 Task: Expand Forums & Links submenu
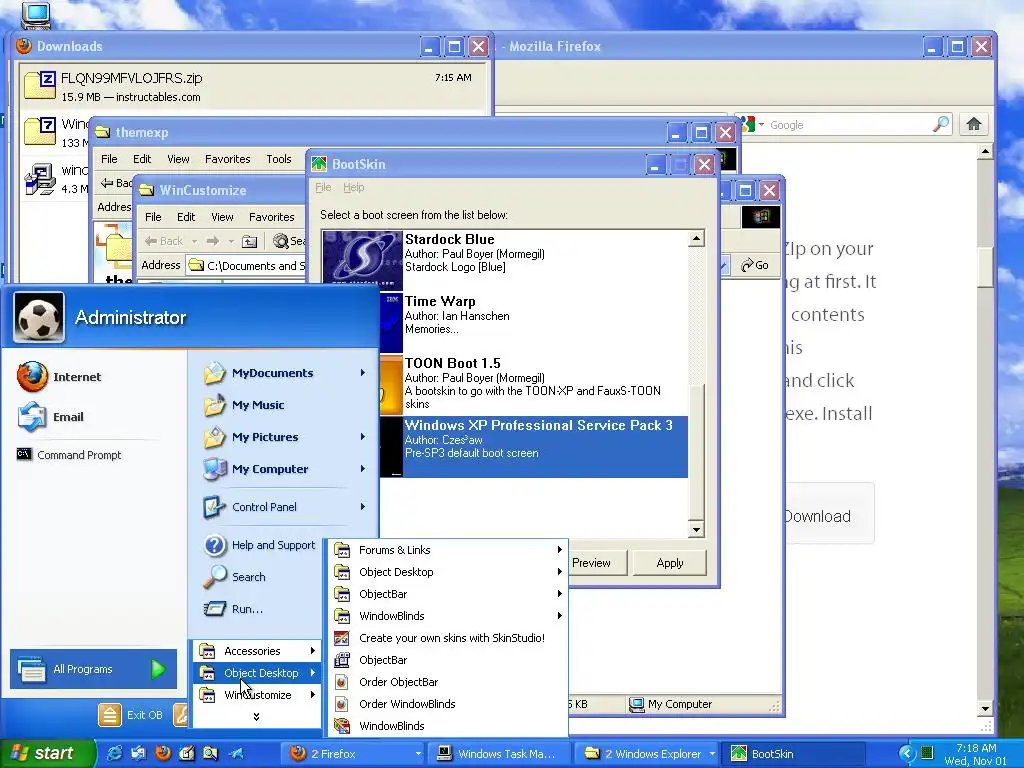[448, 550]
